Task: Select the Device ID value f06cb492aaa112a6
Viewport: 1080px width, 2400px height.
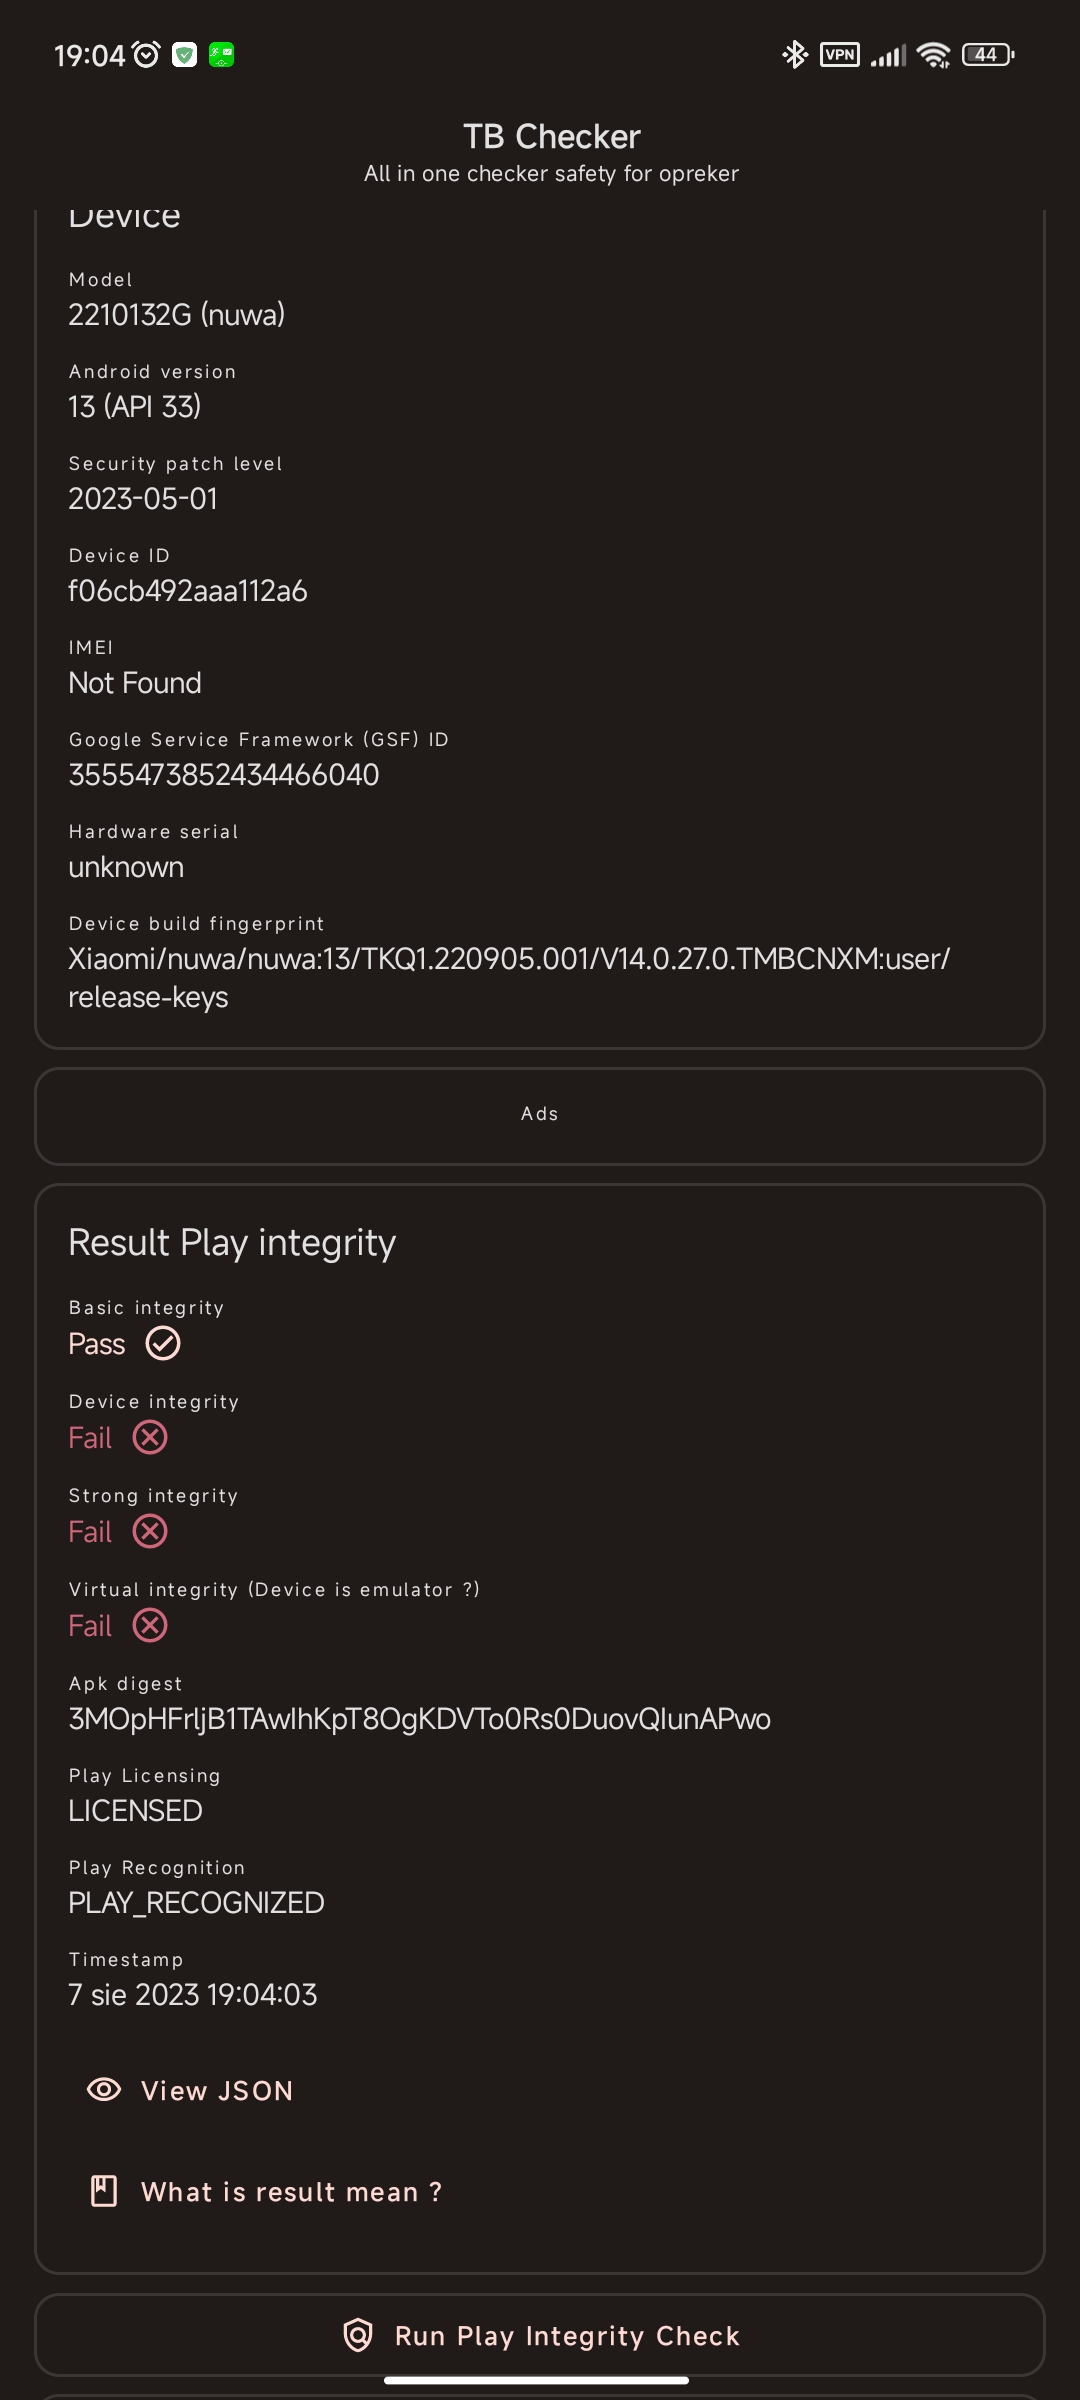Action: (188, 591)
